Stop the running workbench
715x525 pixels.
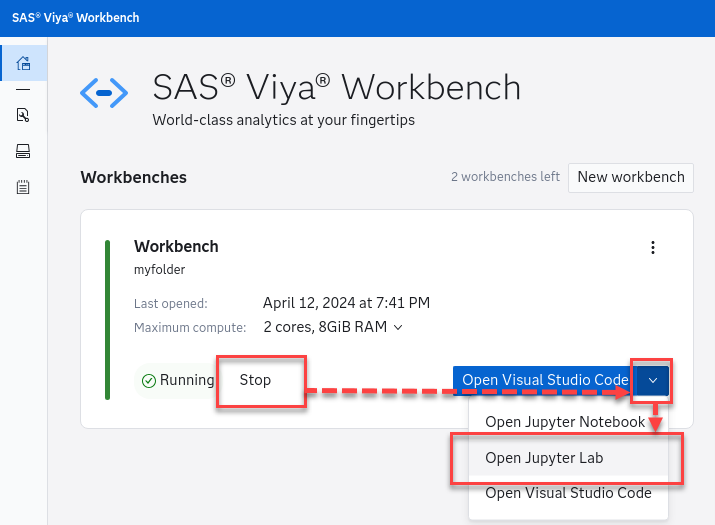click(x=256, y=380)
